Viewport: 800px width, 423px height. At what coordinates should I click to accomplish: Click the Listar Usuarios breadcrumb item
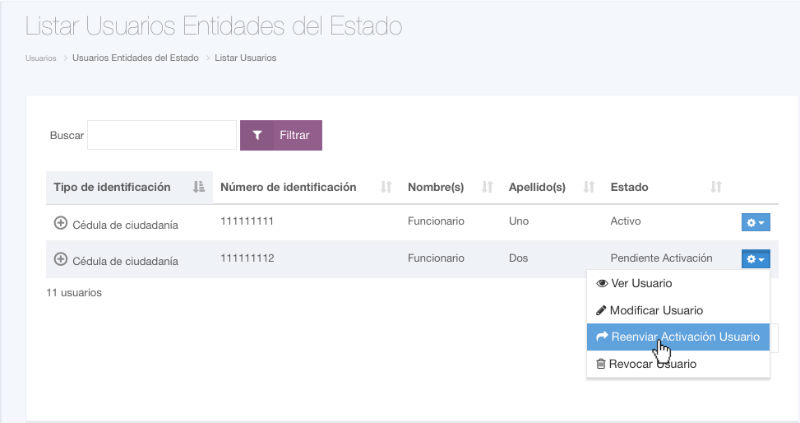245,58
